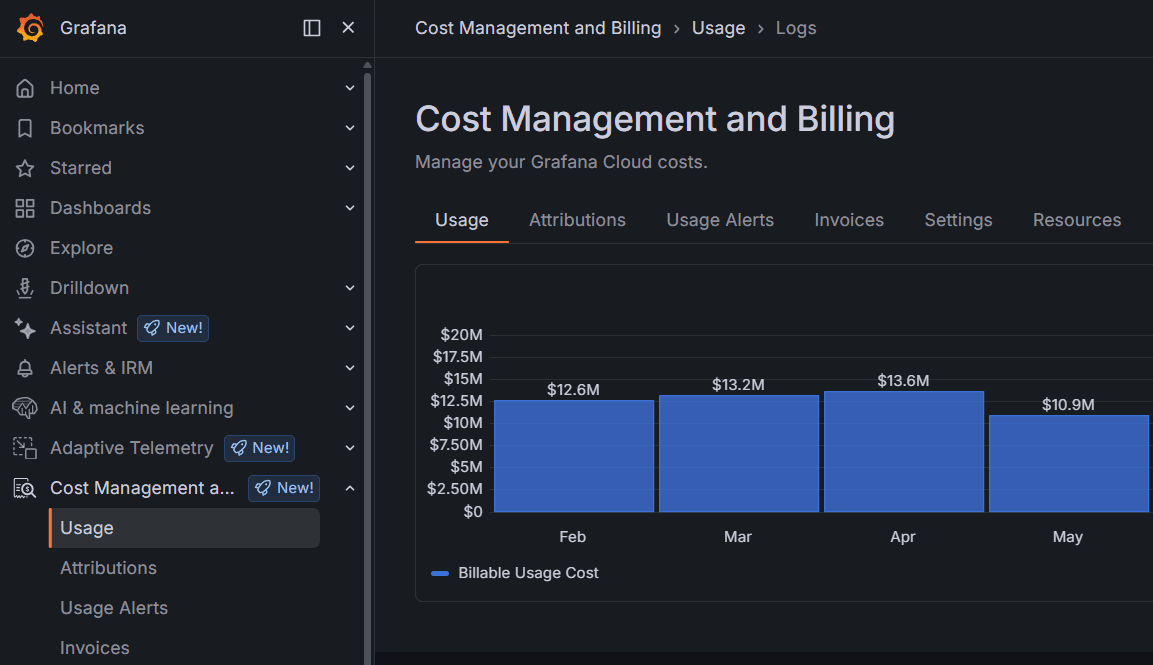Select the AI & machine learning brain icon
The width and height of the screenshot is (1153, 665).
23,408
